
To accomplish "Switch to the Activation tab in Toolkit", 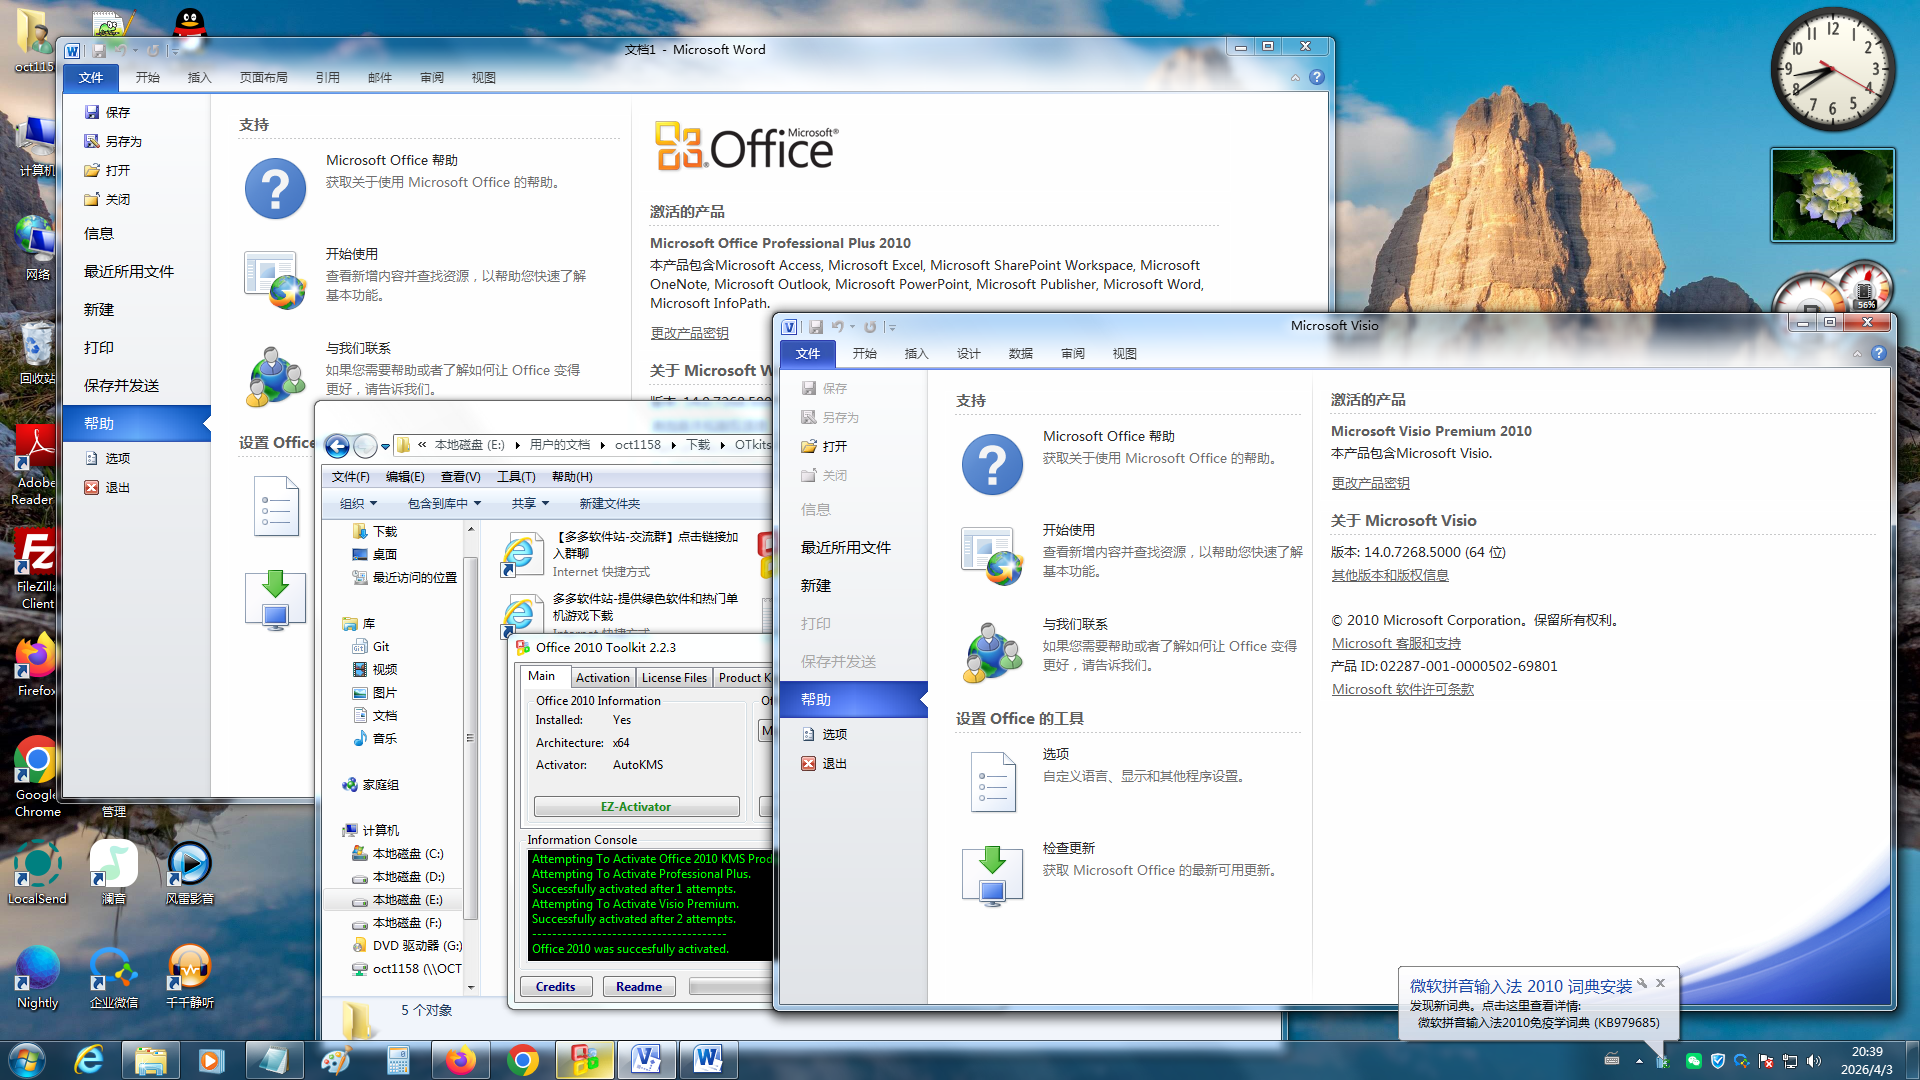I will [602, 678].
